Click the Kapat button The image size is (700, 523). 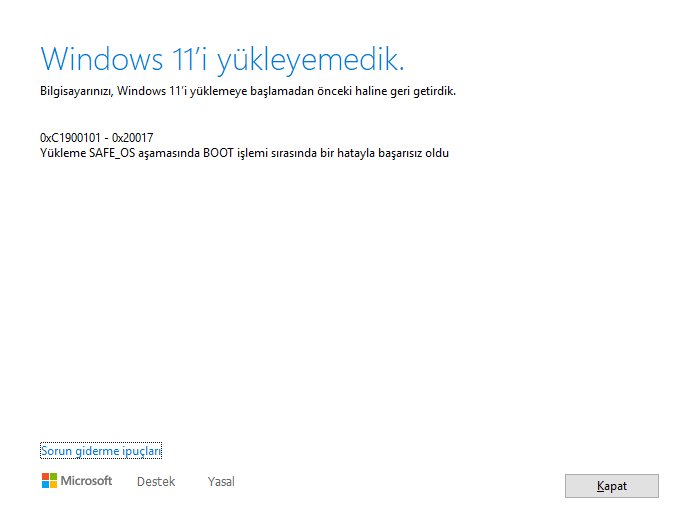point(612,486)
